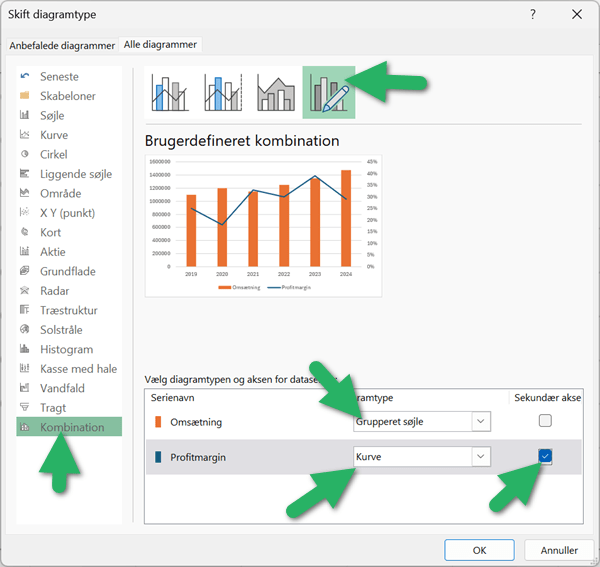600x567 pixels.
Task: Choose Radar chart type in sidebar
Action: click(54, 290)
